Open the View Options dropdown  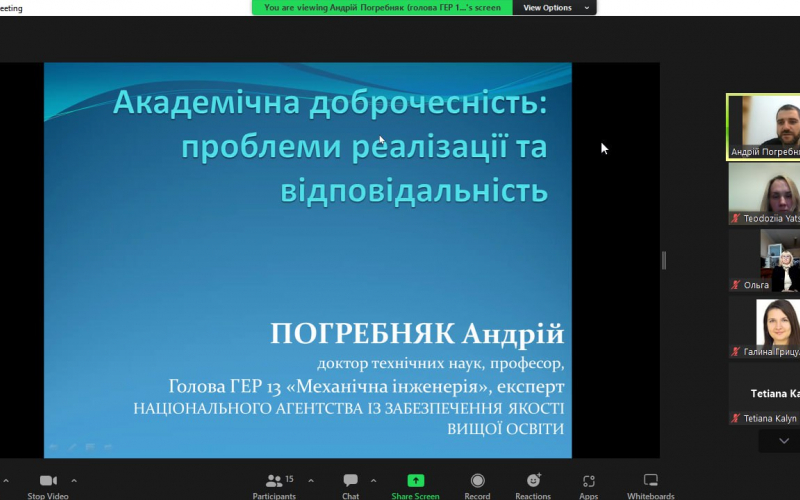pos(555,8)
